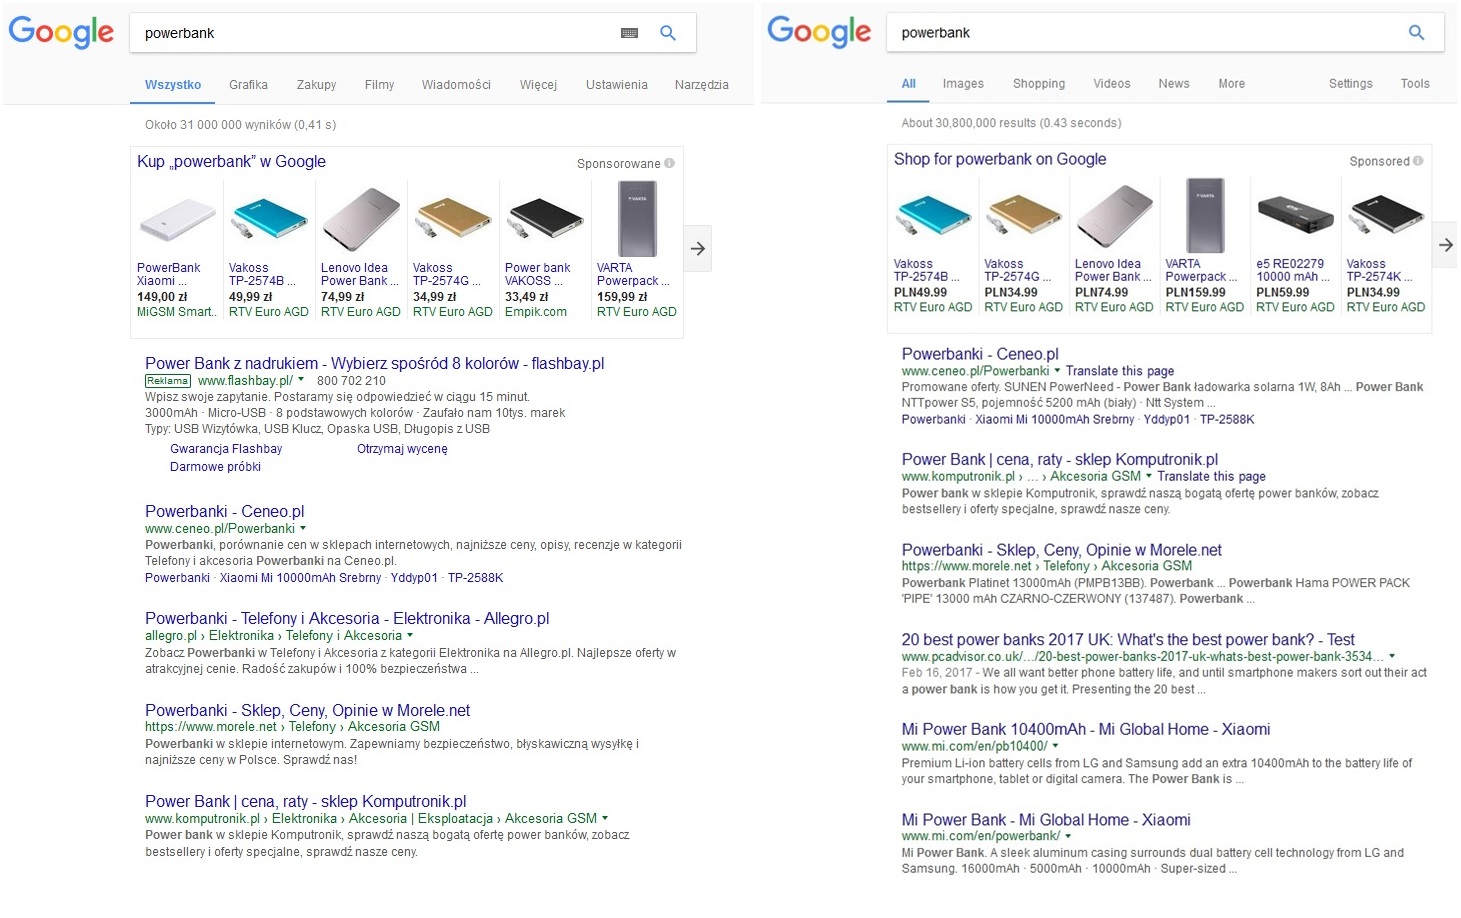Viewport: 1461px width, 918px height.
Task: Open Yddyp01 sitelink on English page
Action: (1166, 420)
